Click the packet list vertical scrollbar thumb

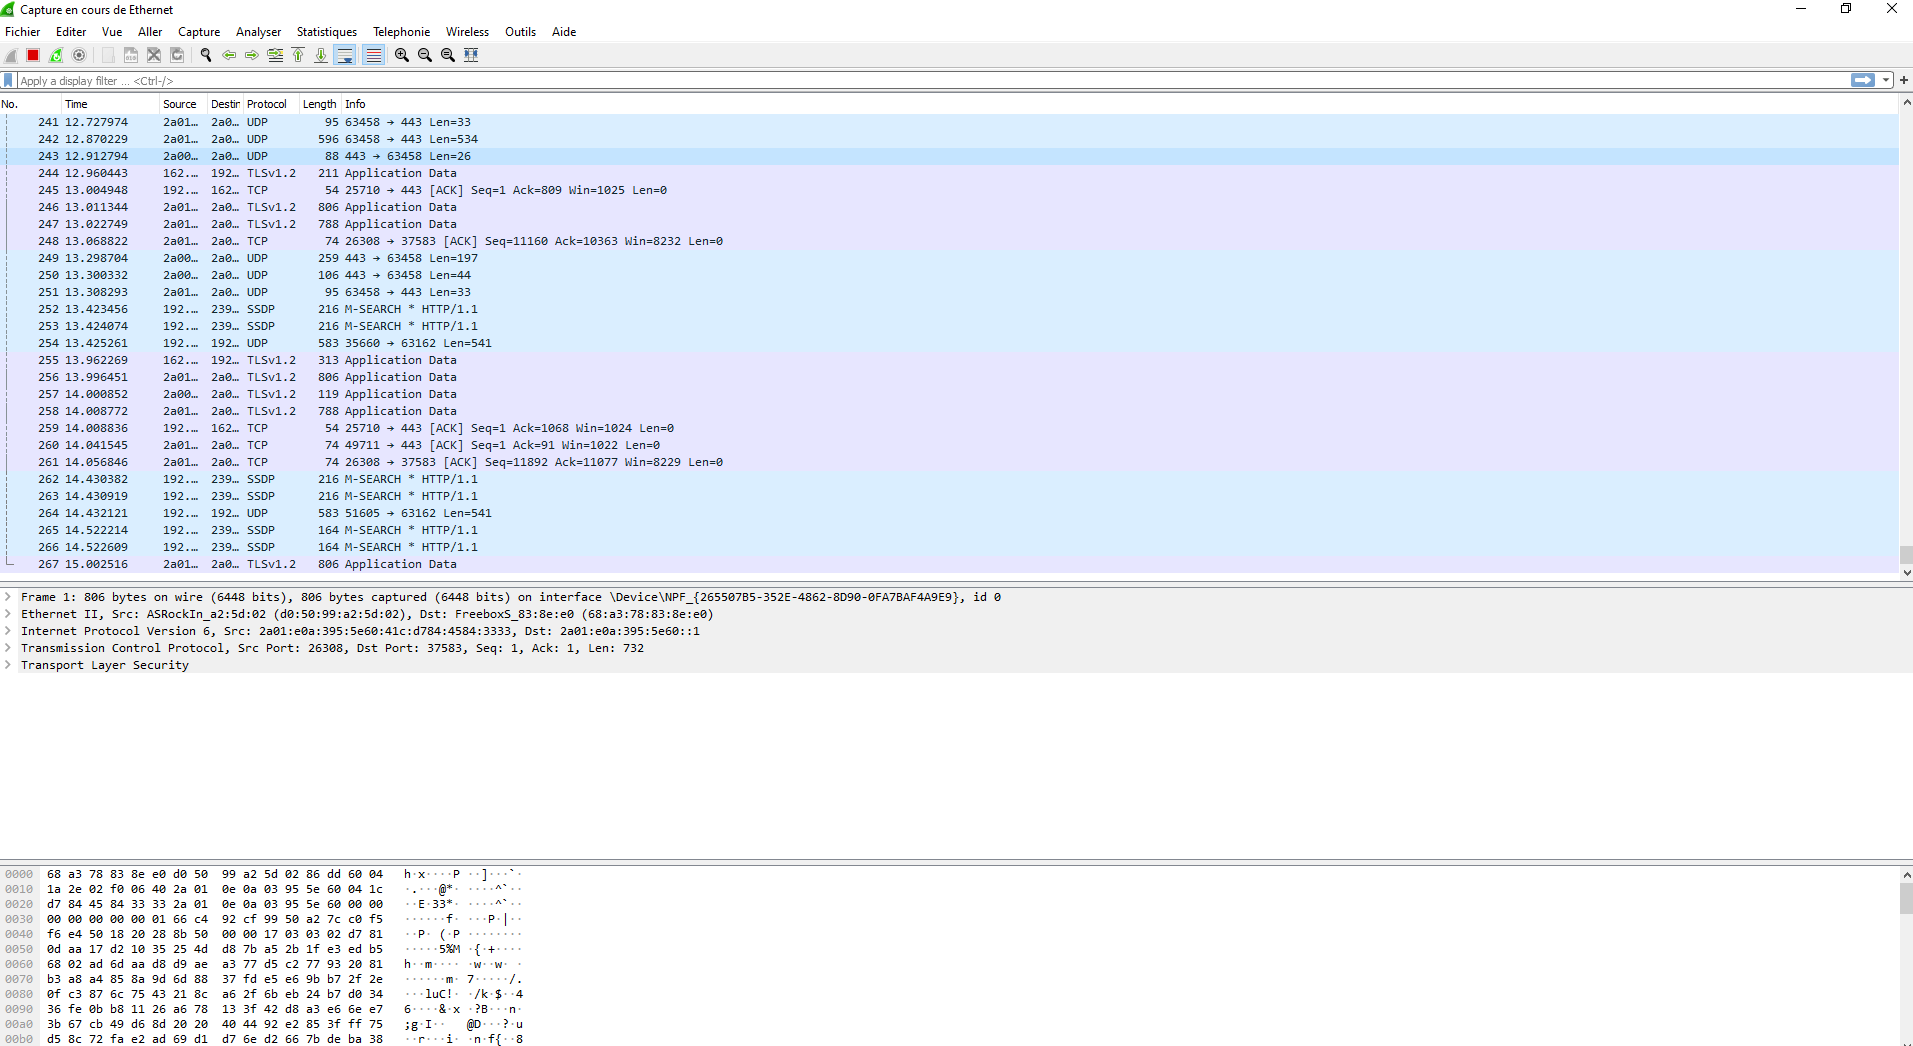[x=1906, y=554]
